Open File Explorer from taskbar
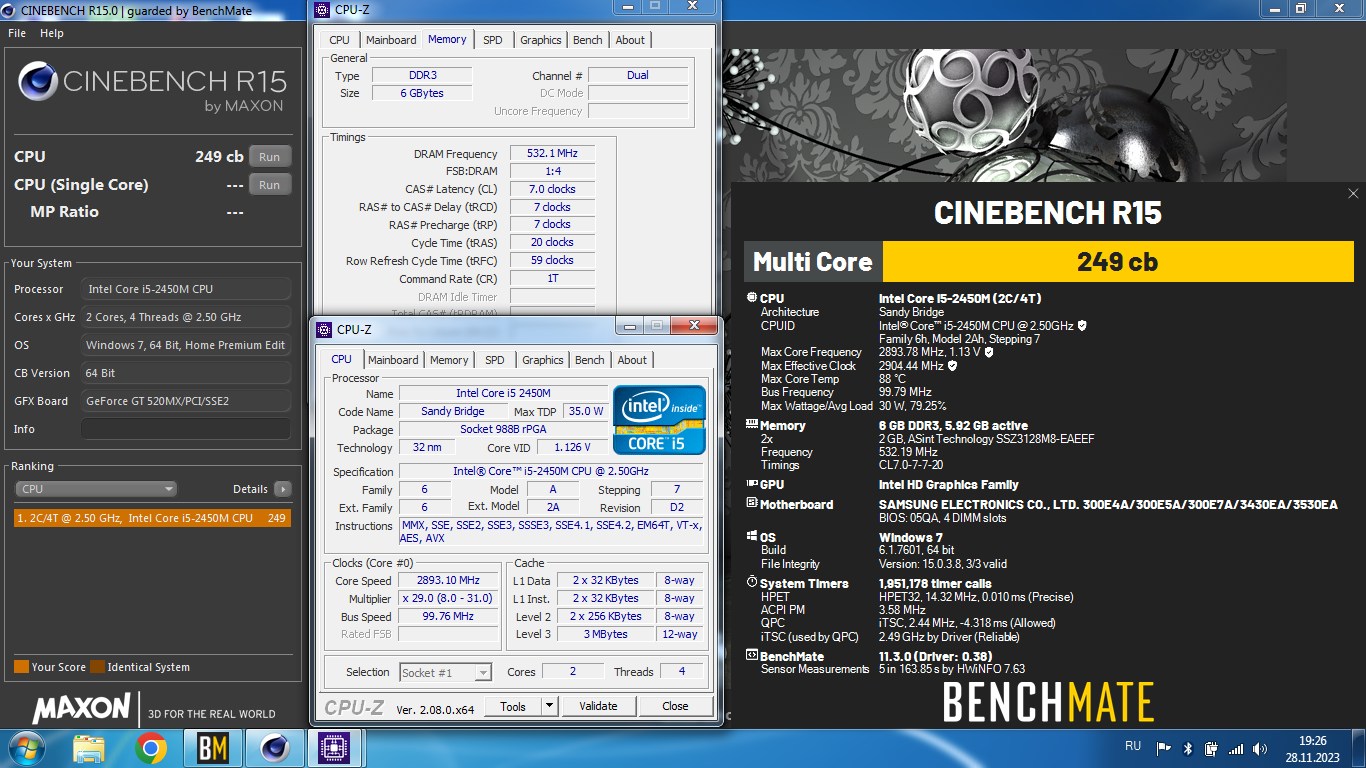Screen dimensions: 1366x768 [x=89, y=748]
